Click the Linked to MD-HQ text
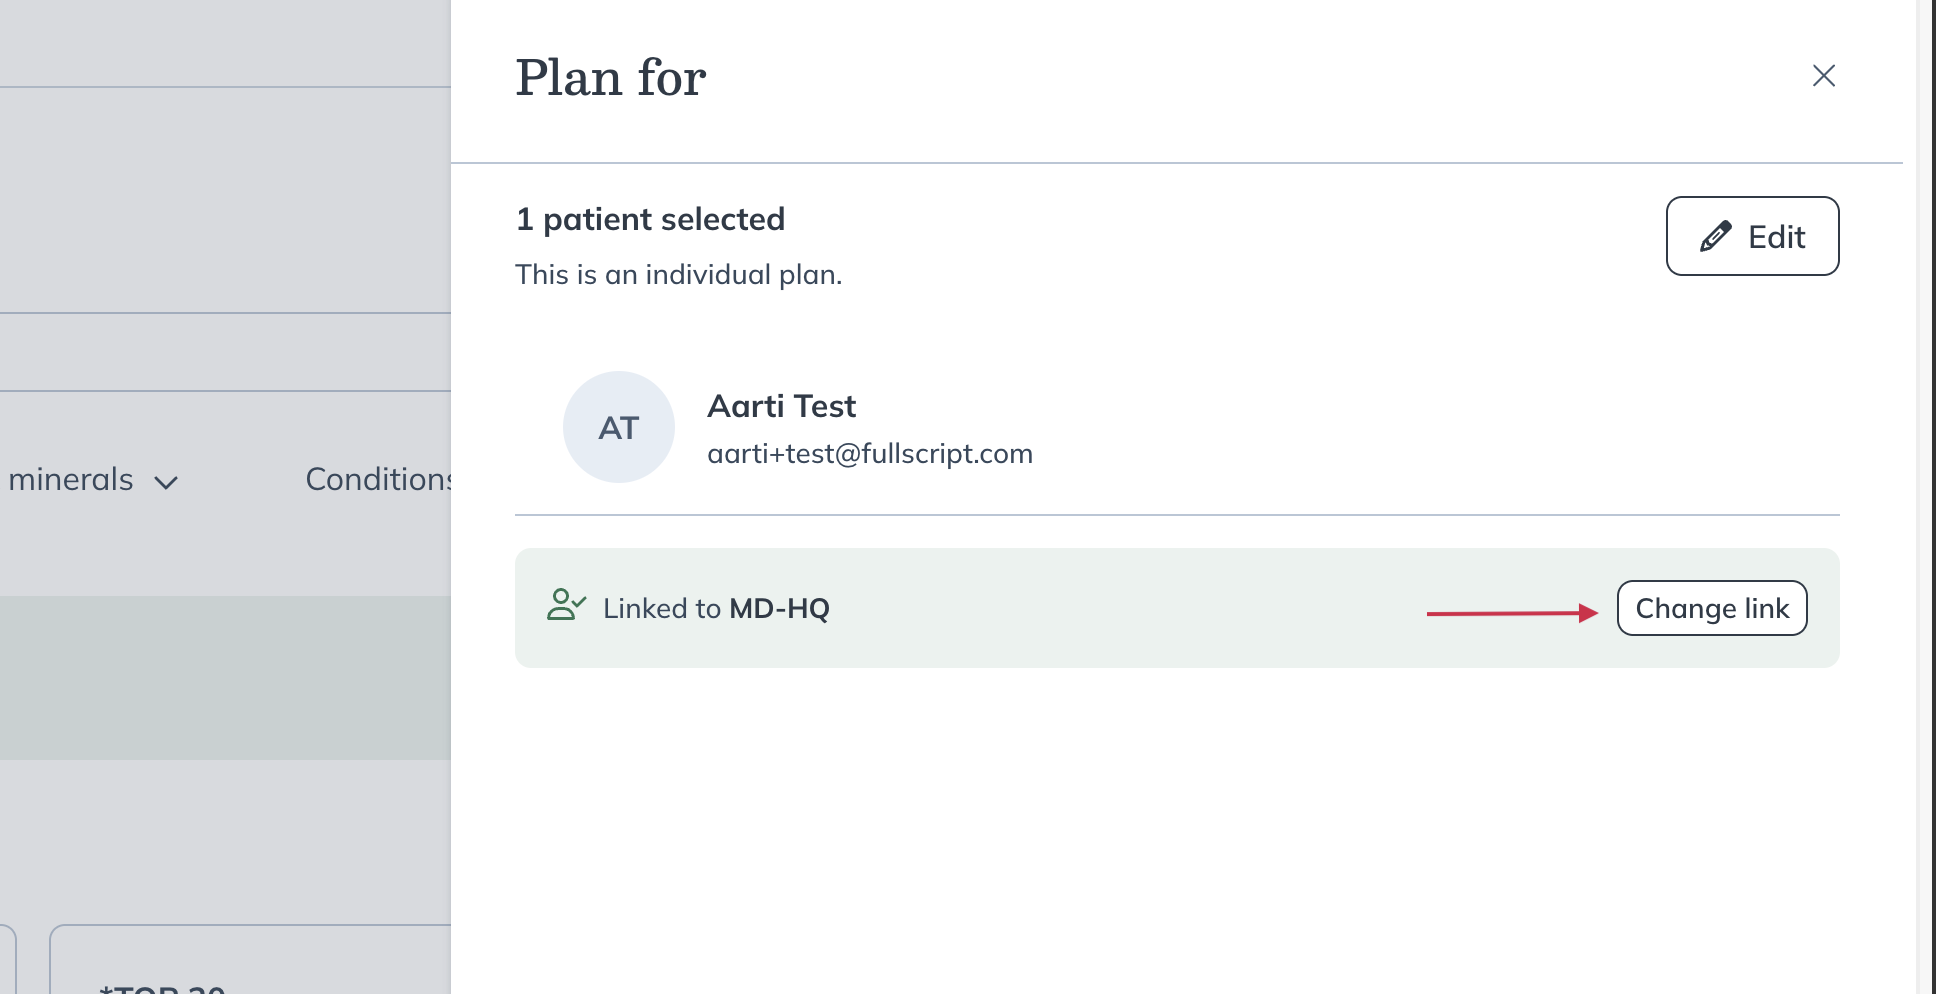 click(716, 608)
